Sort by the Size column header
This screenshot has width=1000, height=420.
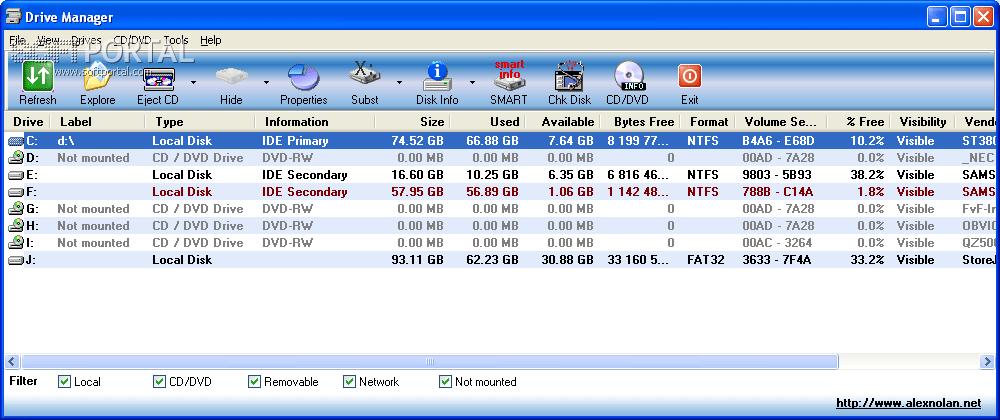pyautogui.click(x=413, y=122)
